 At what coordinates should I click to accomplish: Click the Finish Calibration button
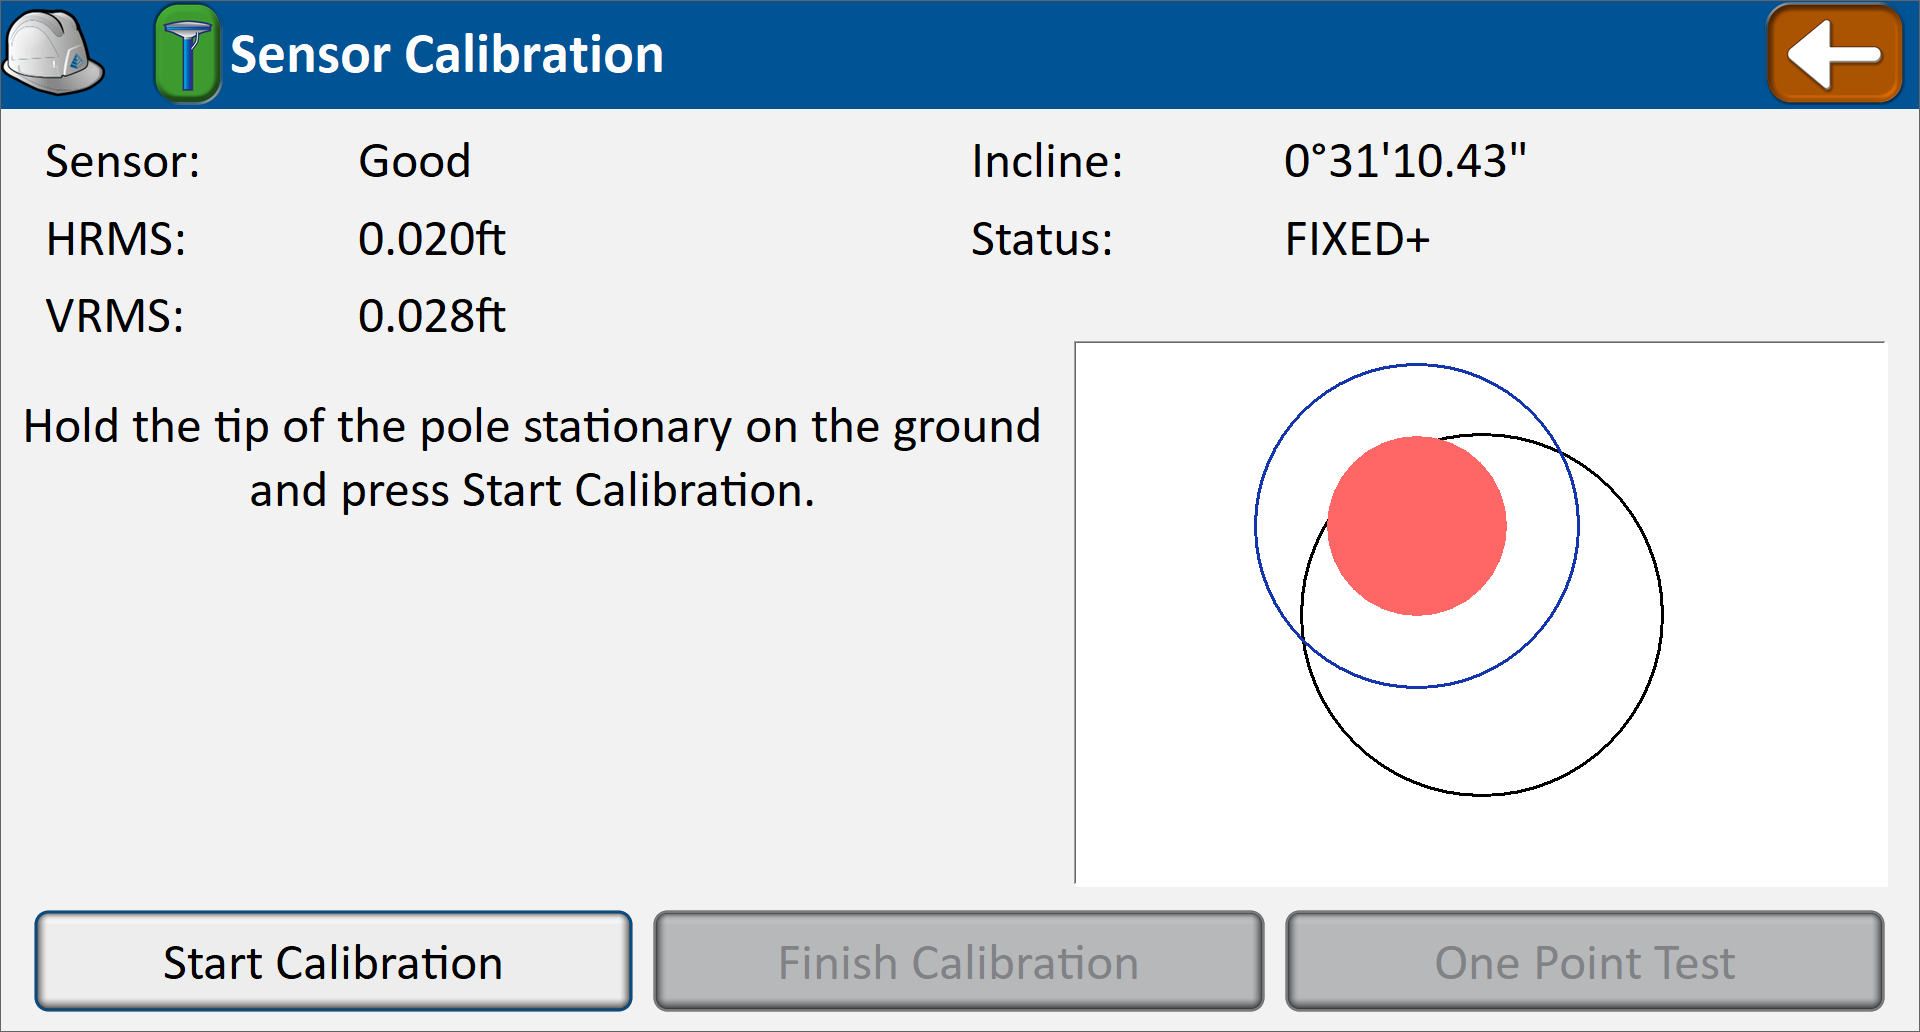click(x=958, y=961)
